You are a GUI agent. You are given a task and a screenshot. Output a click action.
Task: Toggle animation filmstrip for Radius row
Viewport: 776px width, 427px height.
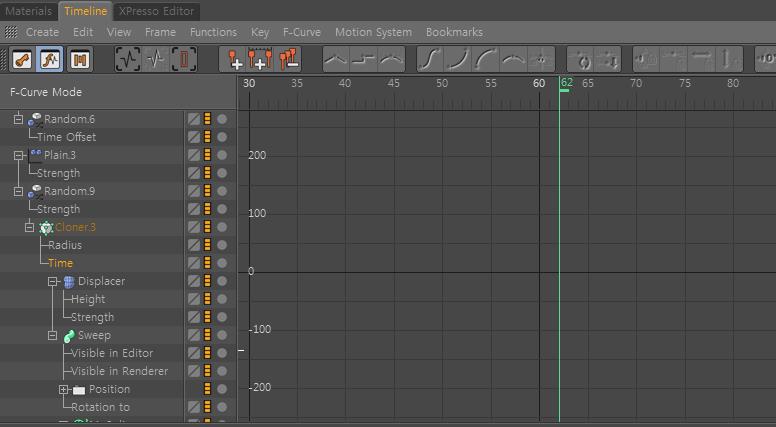tap(207, 245)
